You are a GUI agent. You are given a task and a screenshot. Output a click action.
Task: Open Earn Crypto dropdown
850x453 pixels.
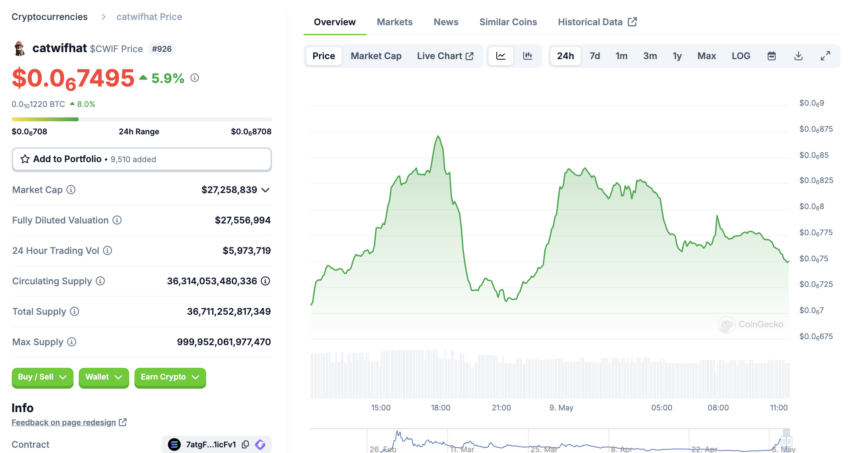coord(170,377)
